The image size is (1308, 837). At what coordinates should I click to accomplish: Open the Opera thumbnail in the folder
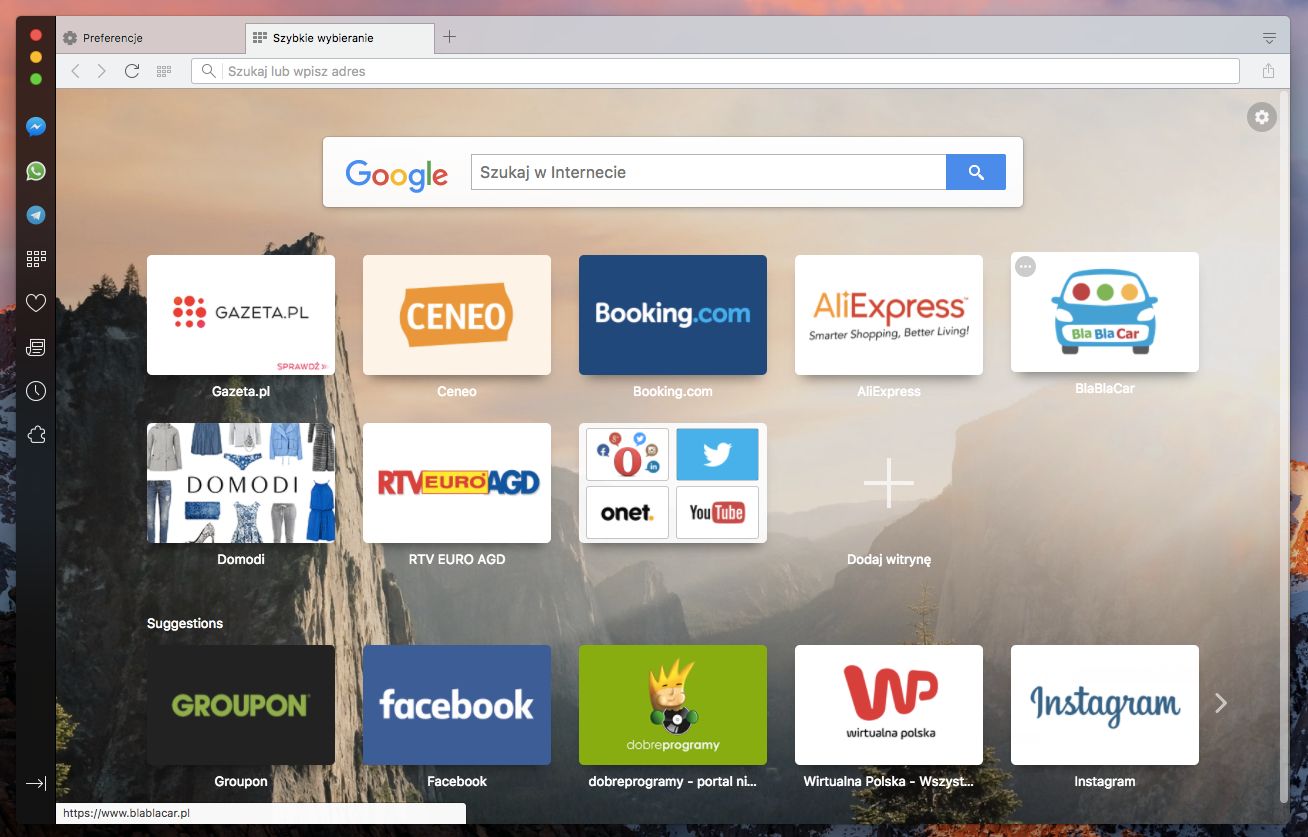click(627, 455)
